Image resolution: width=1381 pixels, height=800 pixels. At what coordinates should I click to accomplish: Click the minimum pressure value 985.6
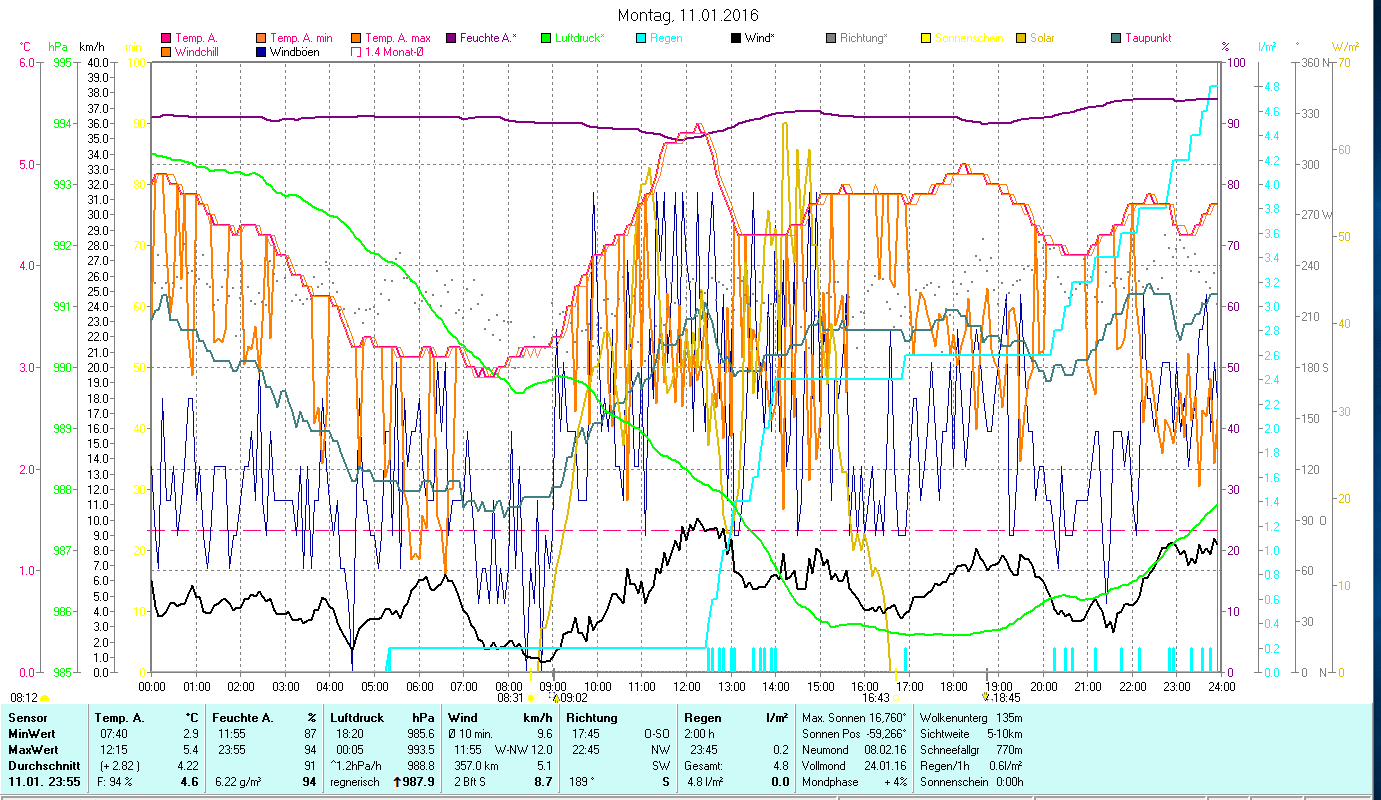click(x=421, y=734)
